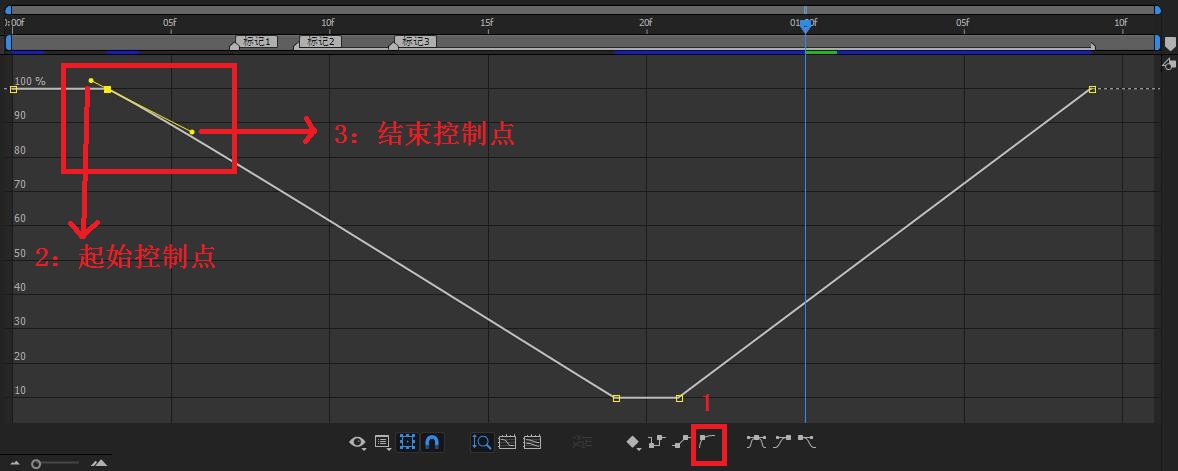The height and width of the screenshot is (471, 1178).
Task: Click the outgoing bezier handle dot on the slope
Action: pyautogui.click(x=192, y=132)
